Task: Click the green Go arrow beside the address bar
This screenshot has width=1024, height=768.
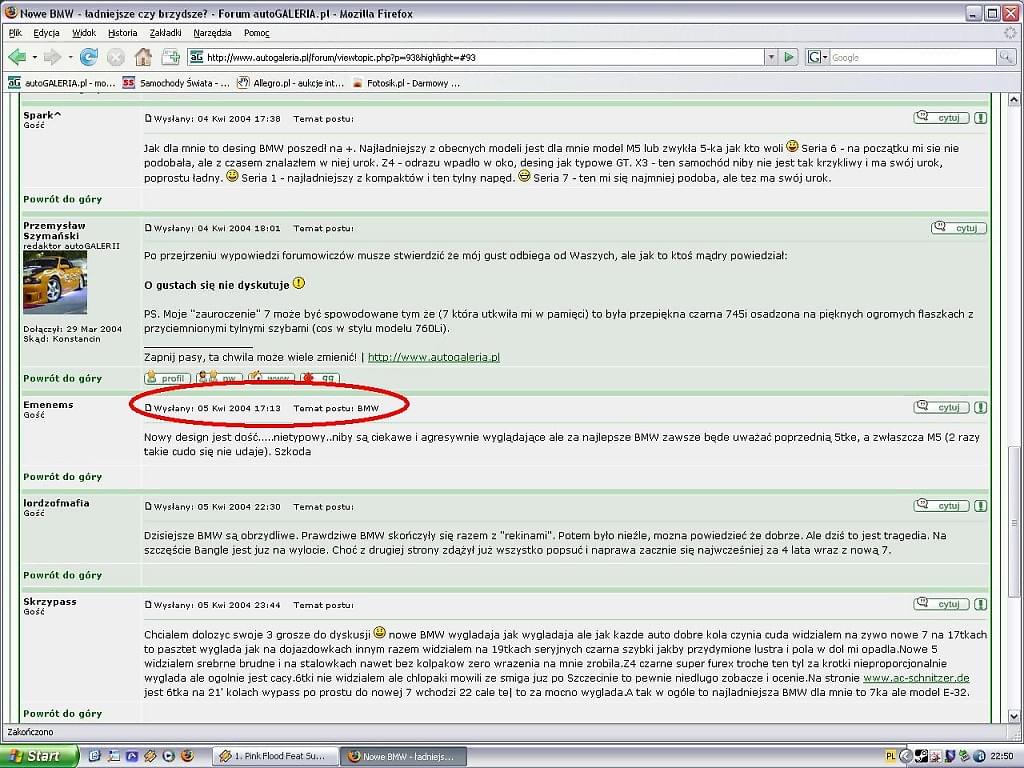Action: click(x=789, y=57)
